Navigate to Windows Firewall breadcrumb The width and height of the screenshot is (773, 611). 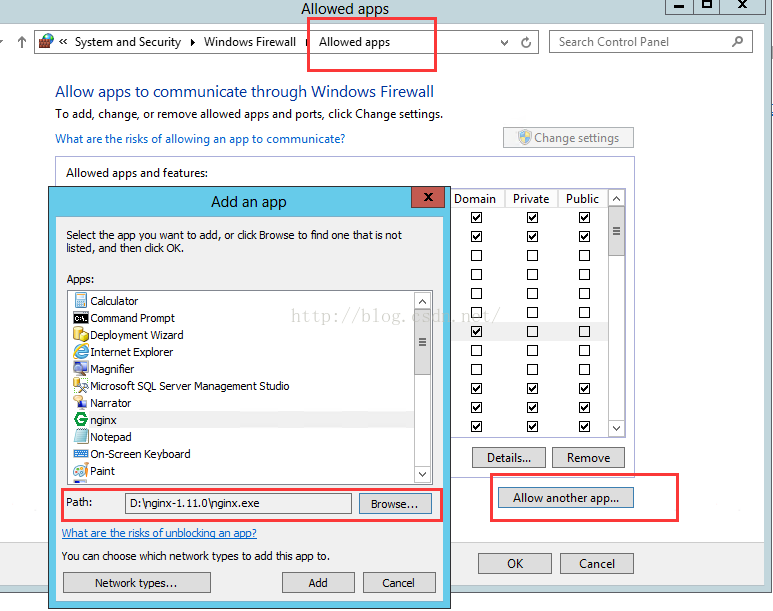click(249, 42)
